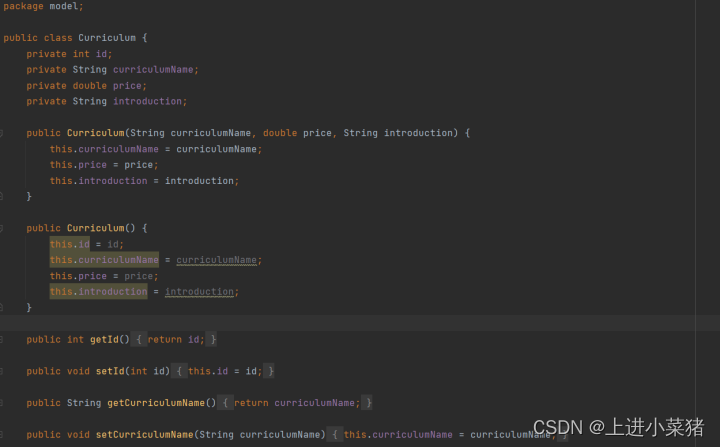The image size is (721, 447).
Task: Click 'void' keyword on the setId line
Action: tap(78, 371)
